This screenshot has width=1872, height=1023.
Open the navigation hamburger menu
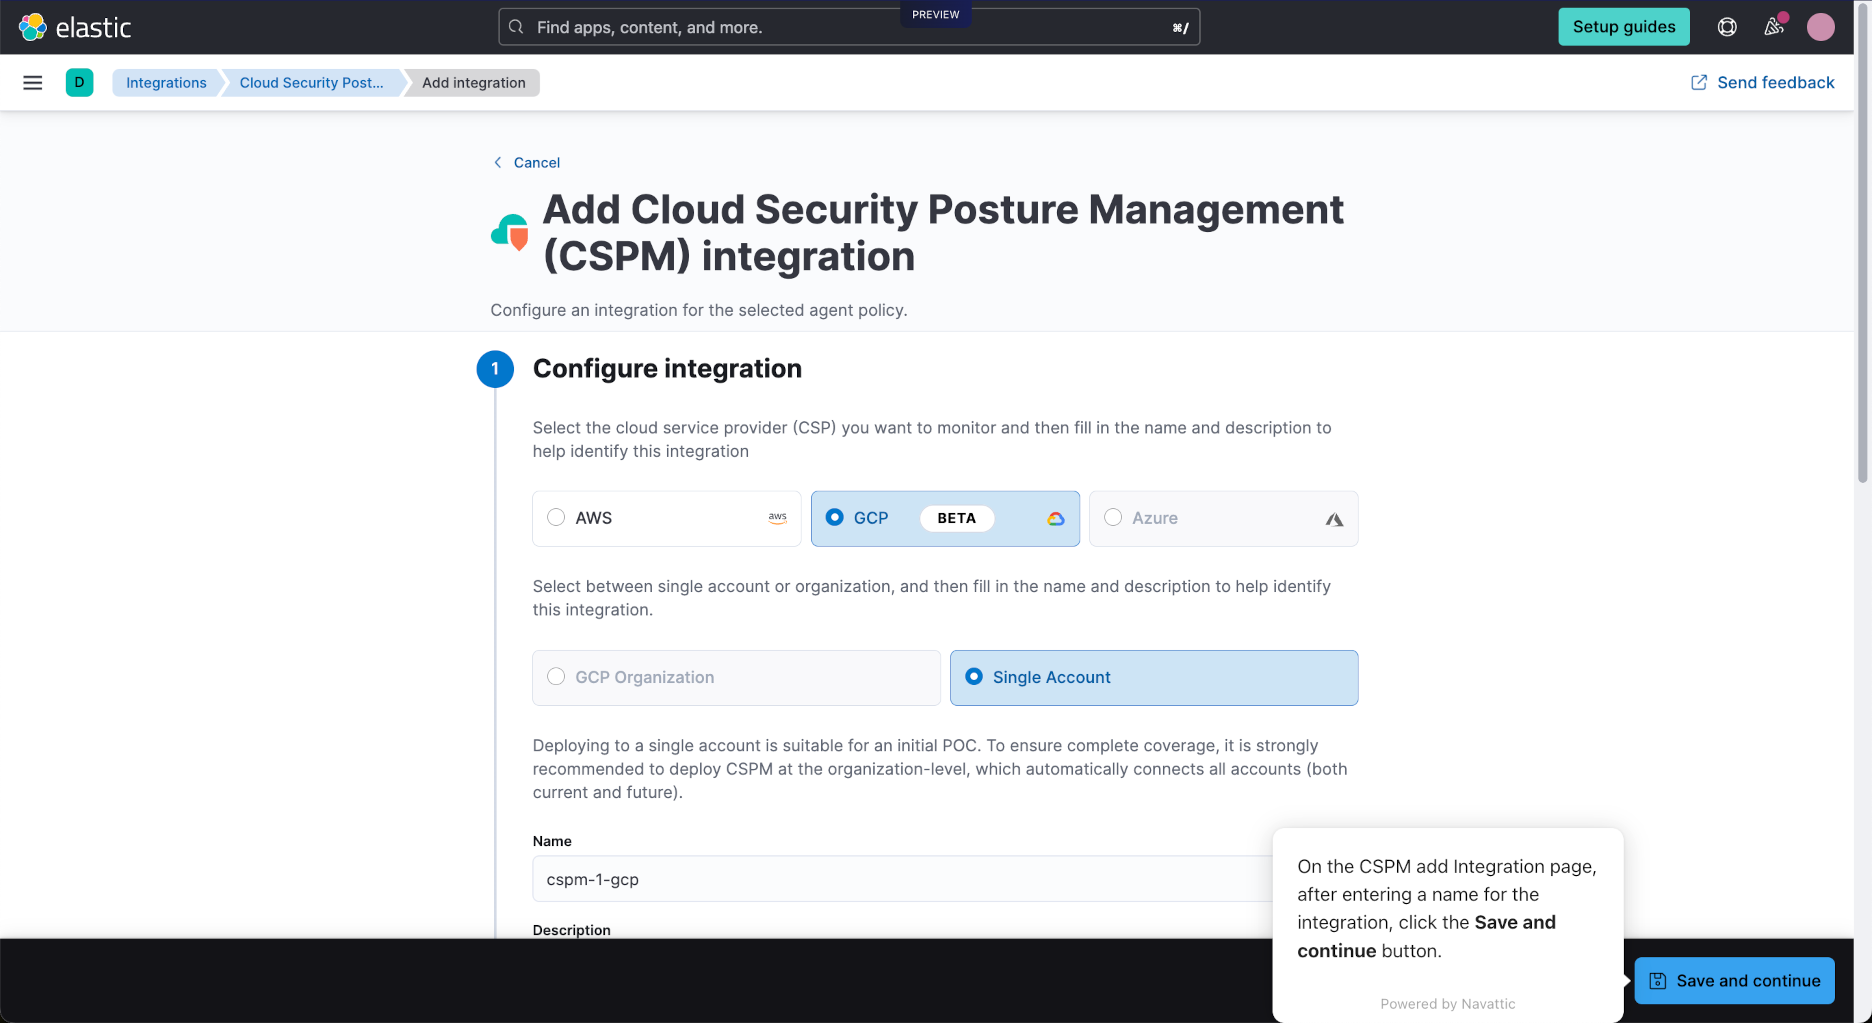[x=32, y=82]
